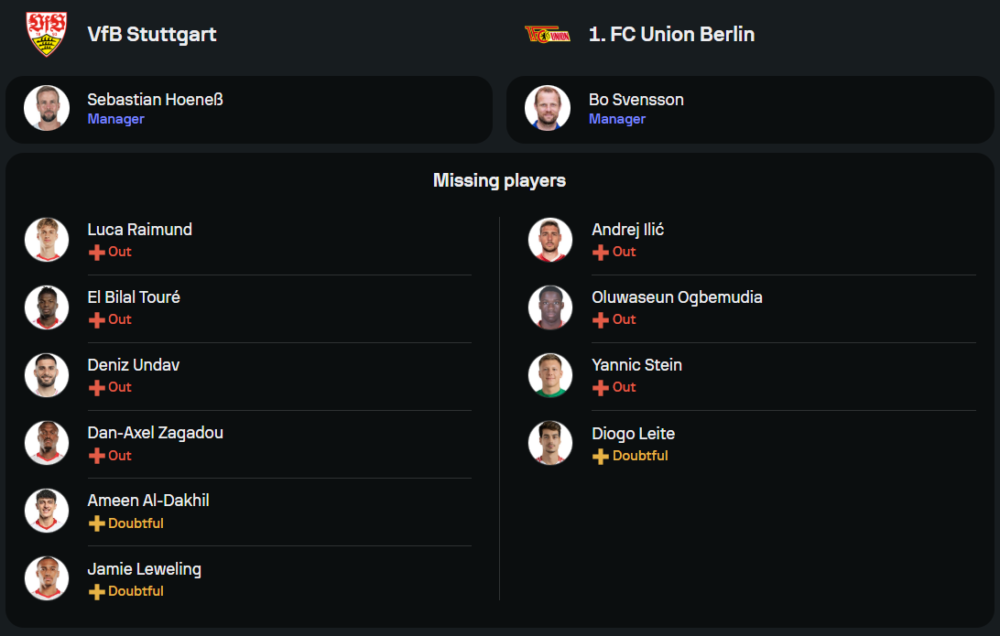Click Sebastian Hoeneß manager name

click(155, 99)
